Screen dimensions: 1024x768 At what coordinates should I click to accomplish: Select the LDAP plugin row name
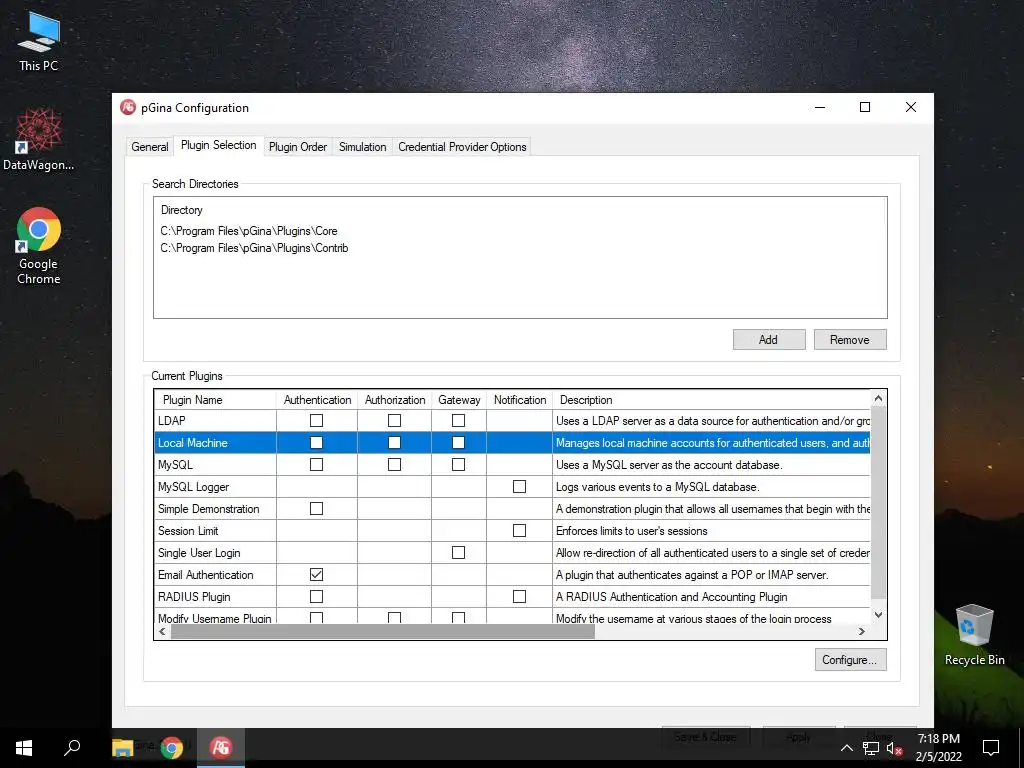pyautogui.click(x=172, y=421)
